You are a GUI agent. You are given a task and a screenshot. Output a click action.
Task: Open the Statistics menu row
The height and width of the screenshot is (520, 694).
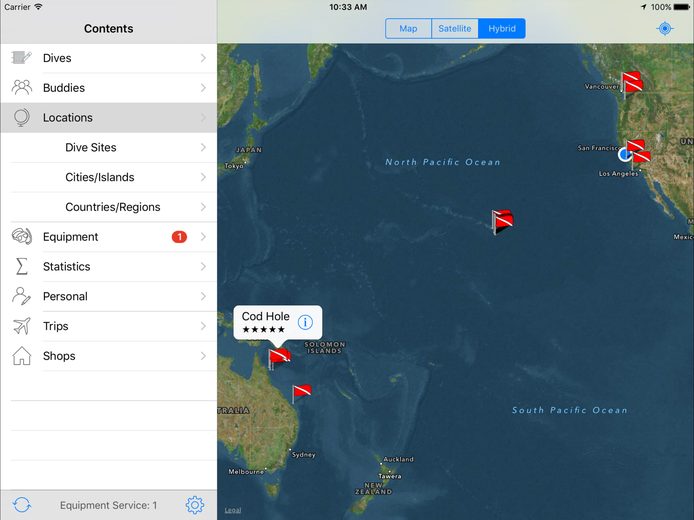[108, 266]
